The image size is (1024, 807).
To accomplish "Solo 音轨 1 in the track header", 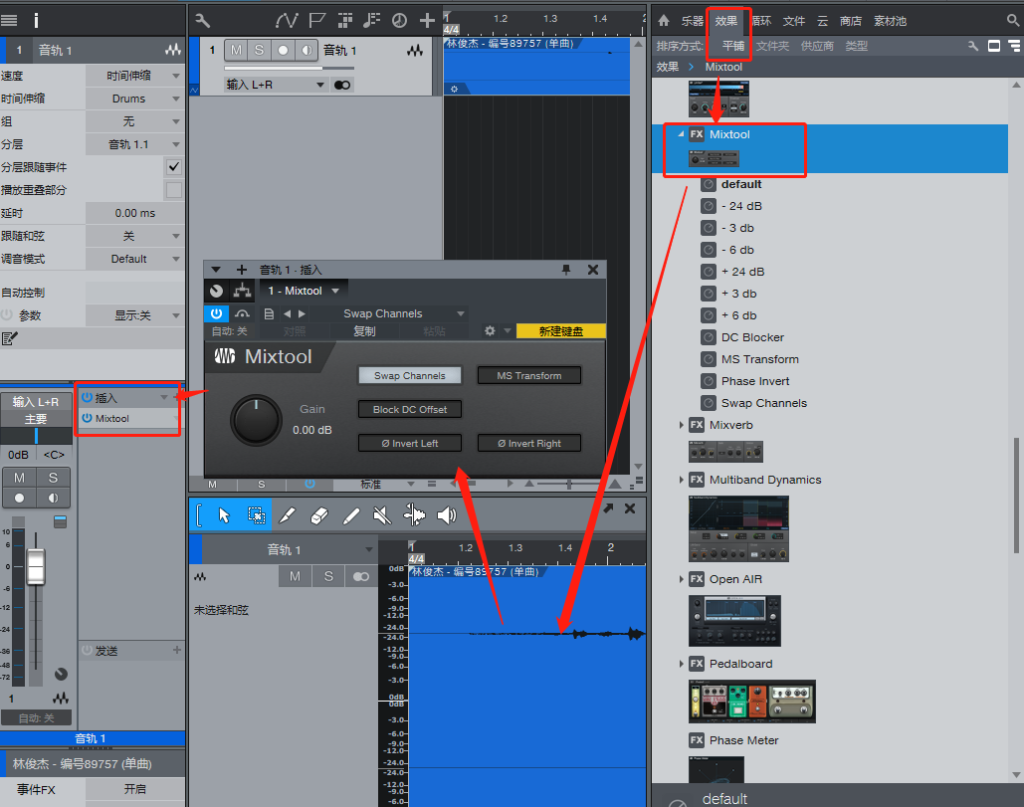I will [x=259, y=50].
